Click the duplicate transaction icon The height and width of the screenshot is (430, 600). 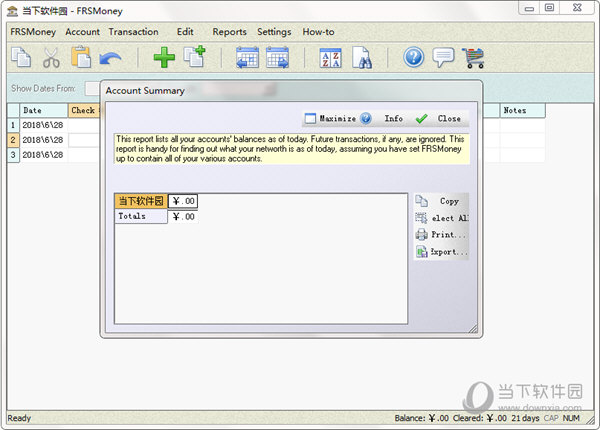pos(195,57)
